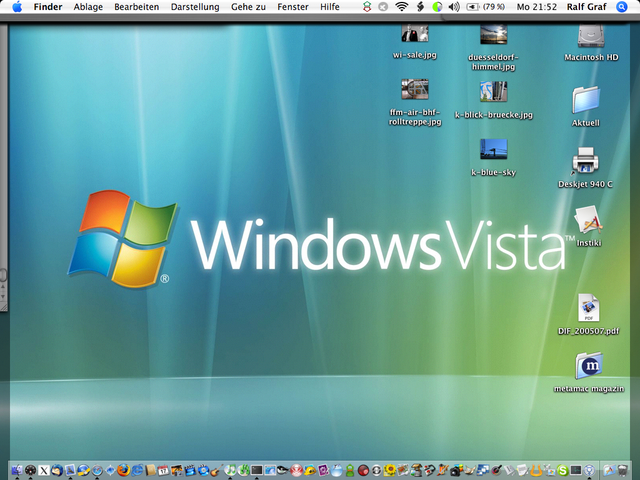Select the wi-sale.jpg thumbnail
This screenshot has width=640, height=480.
[415, 33]
